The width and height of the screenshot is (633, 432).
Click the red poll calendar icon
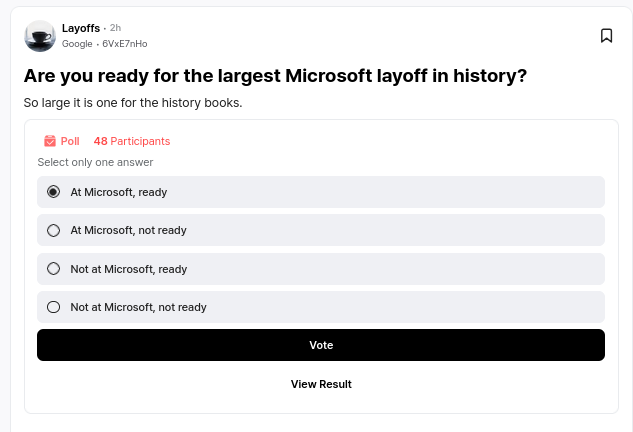[50, 141]
